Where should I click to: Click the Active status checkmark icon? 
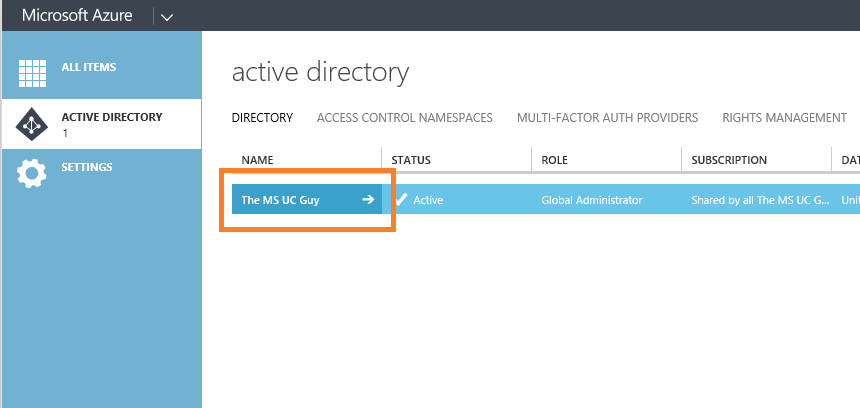coord(401,199)
